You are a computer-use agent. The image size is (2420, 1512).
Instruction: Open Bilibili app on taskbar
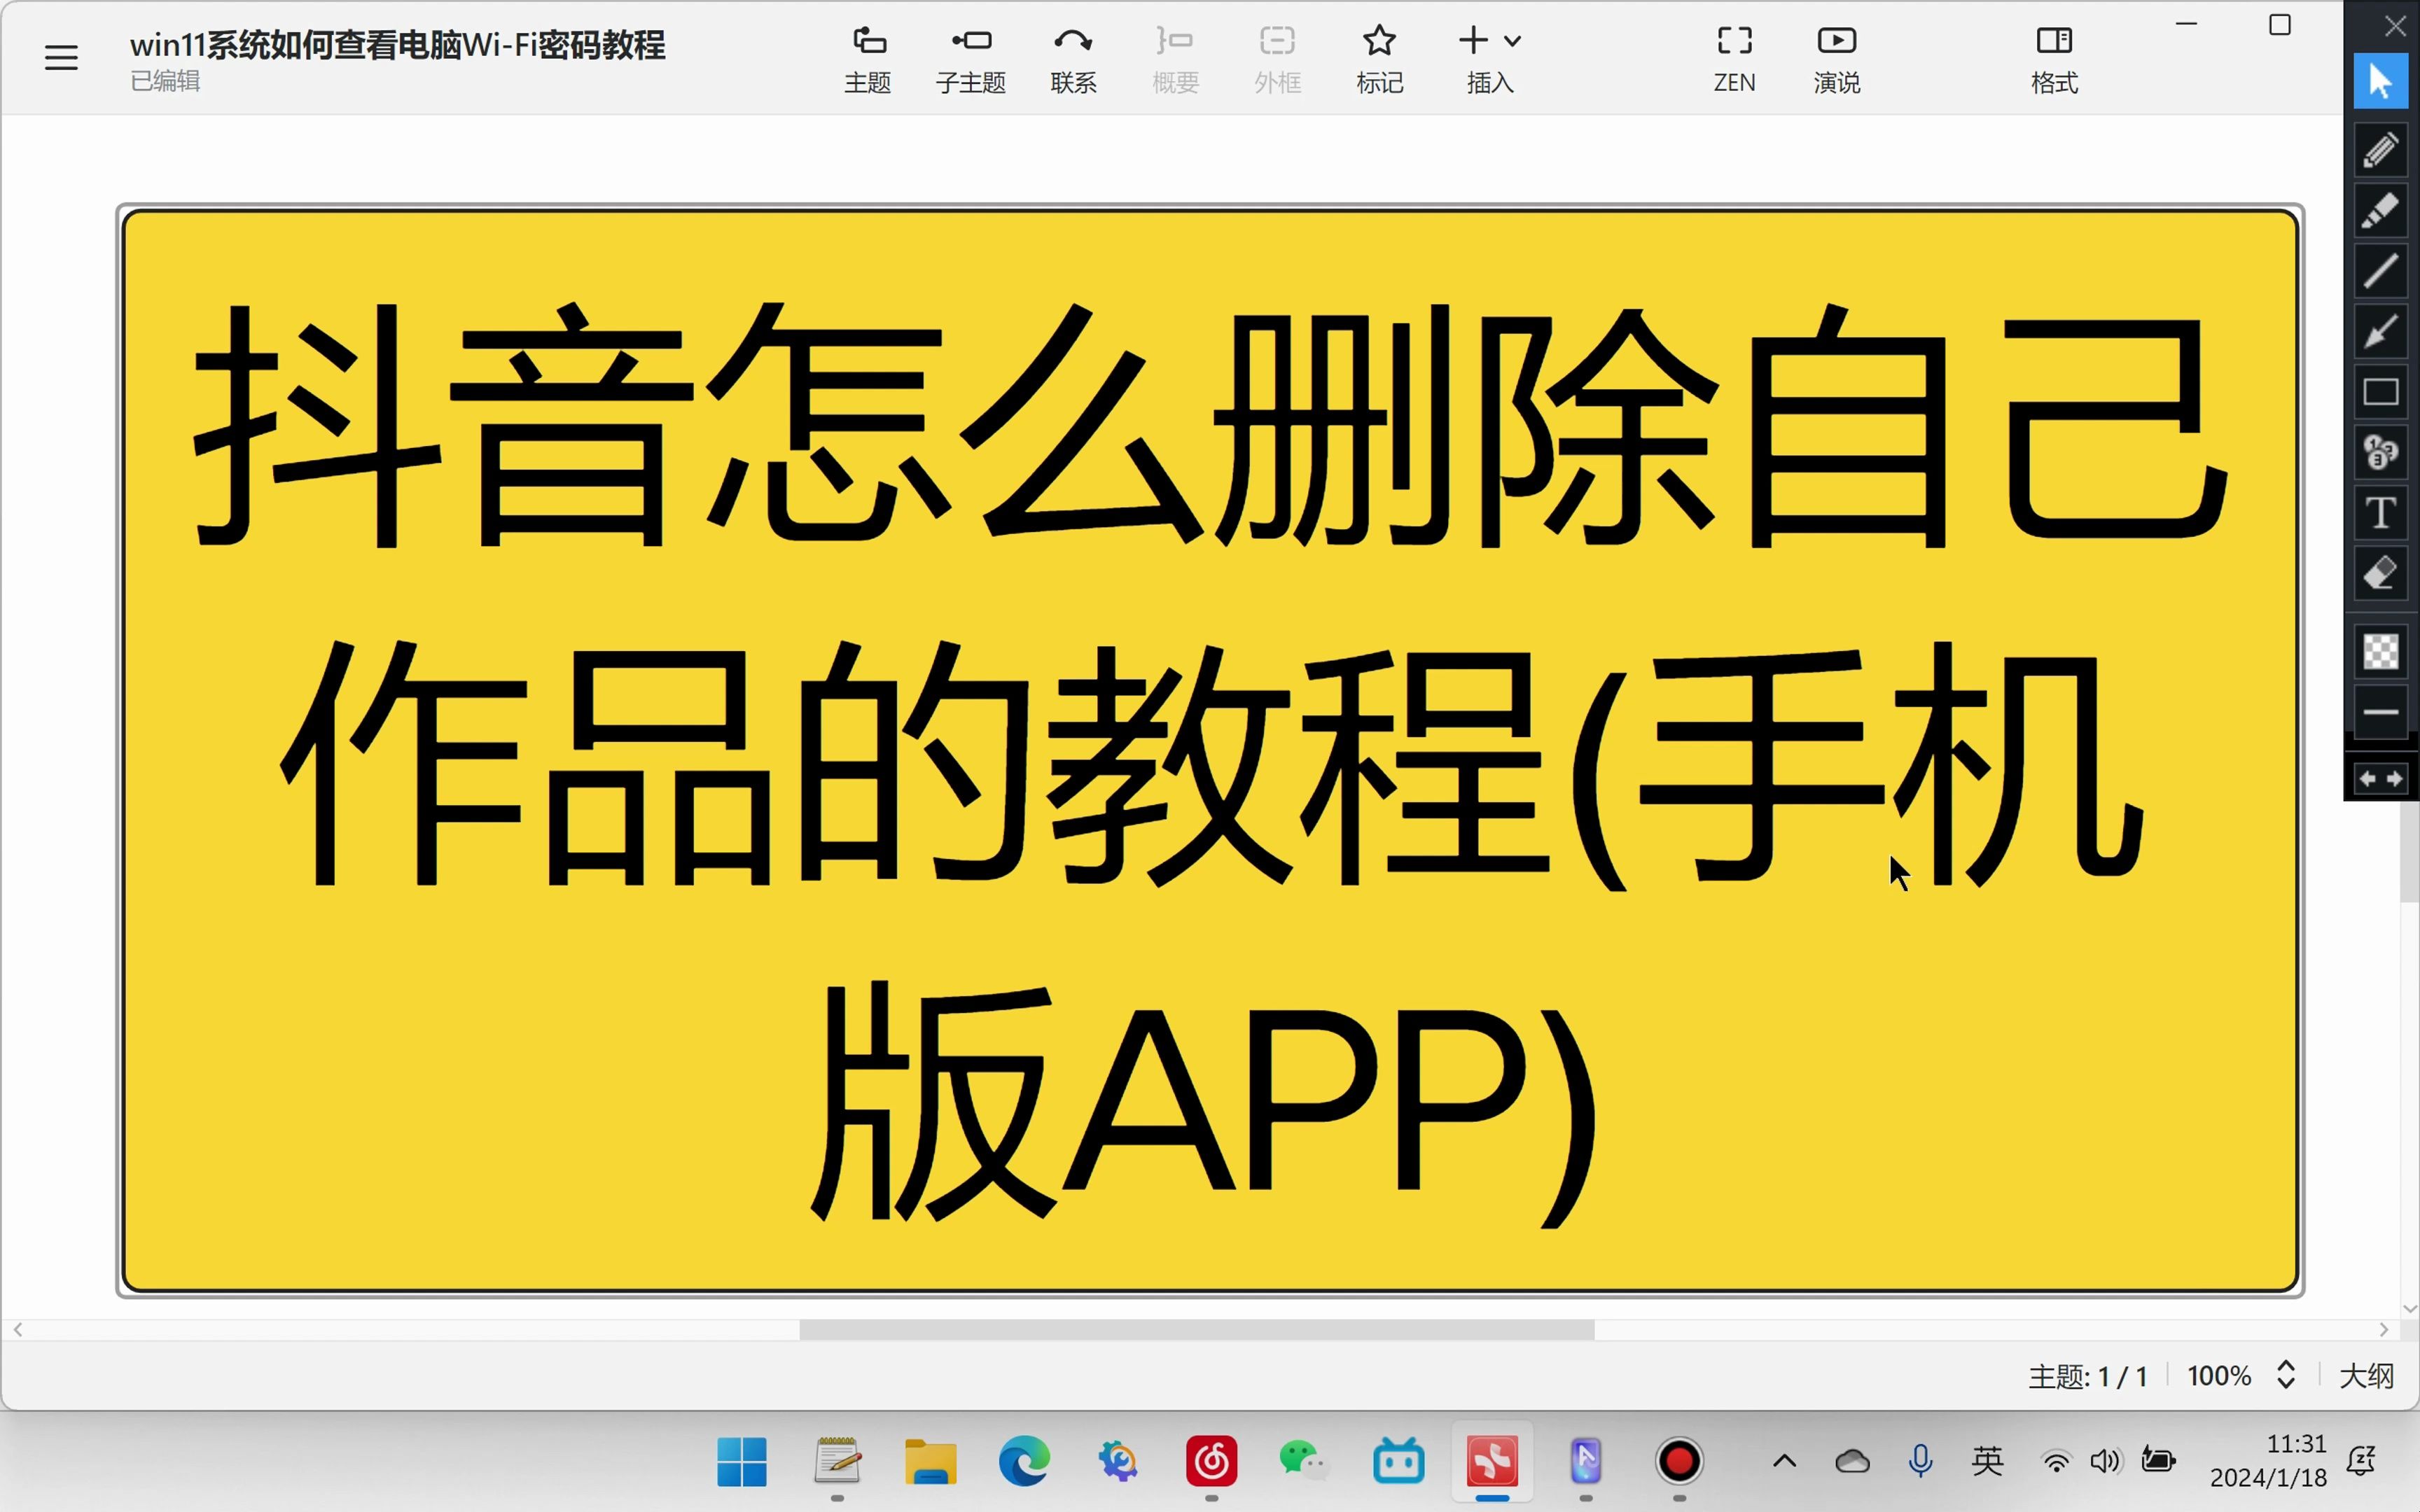tap(1399, 1462)
